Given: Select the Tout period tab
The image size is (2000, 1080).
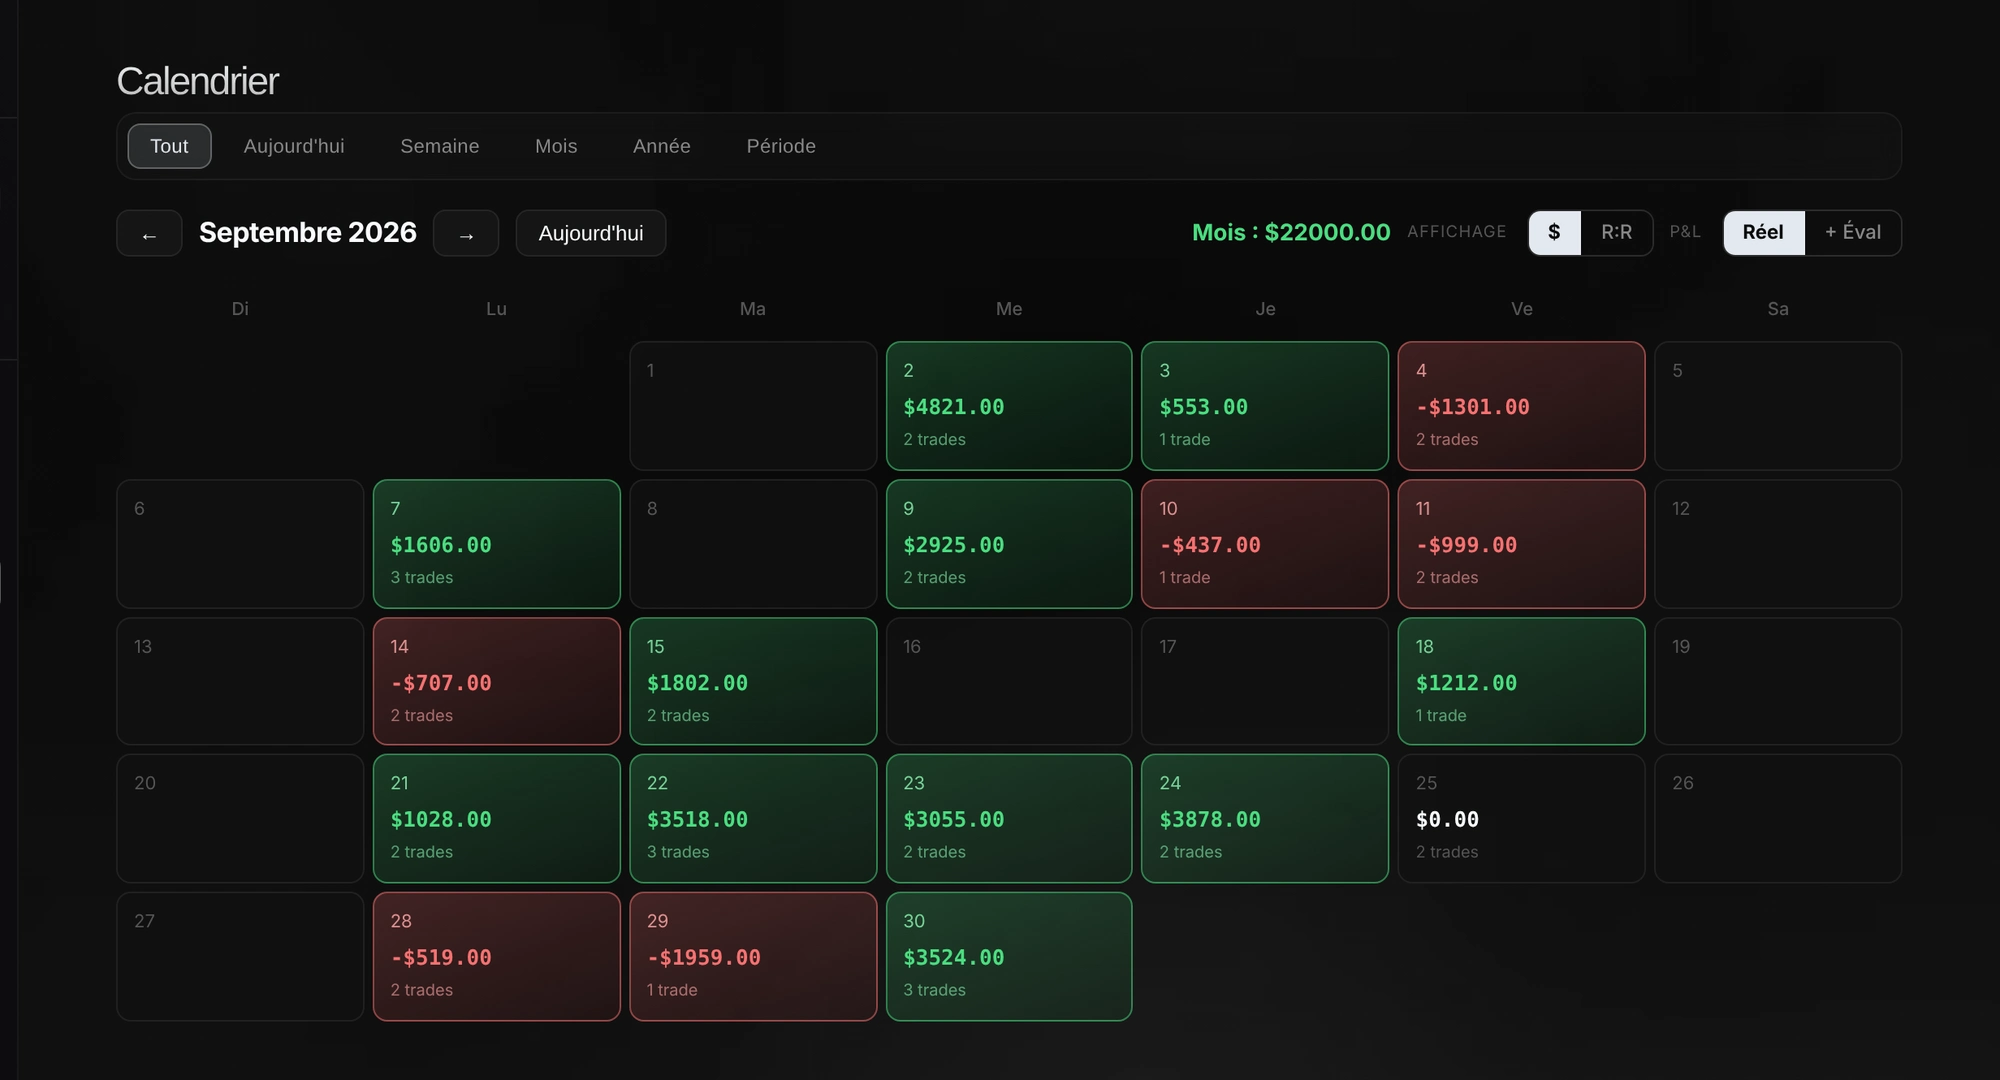Looking at the screenshot, I should (x=169, y=146).
